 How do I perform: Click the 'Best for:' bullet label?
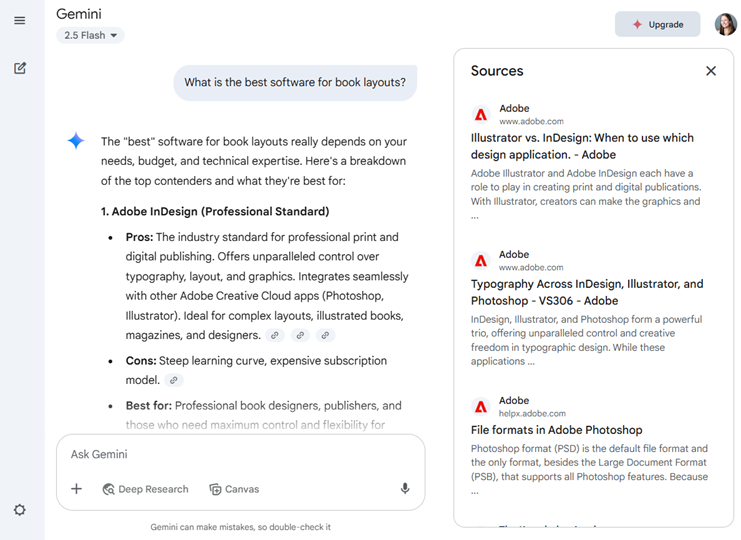pyautogui.click(x=149, y=405)
